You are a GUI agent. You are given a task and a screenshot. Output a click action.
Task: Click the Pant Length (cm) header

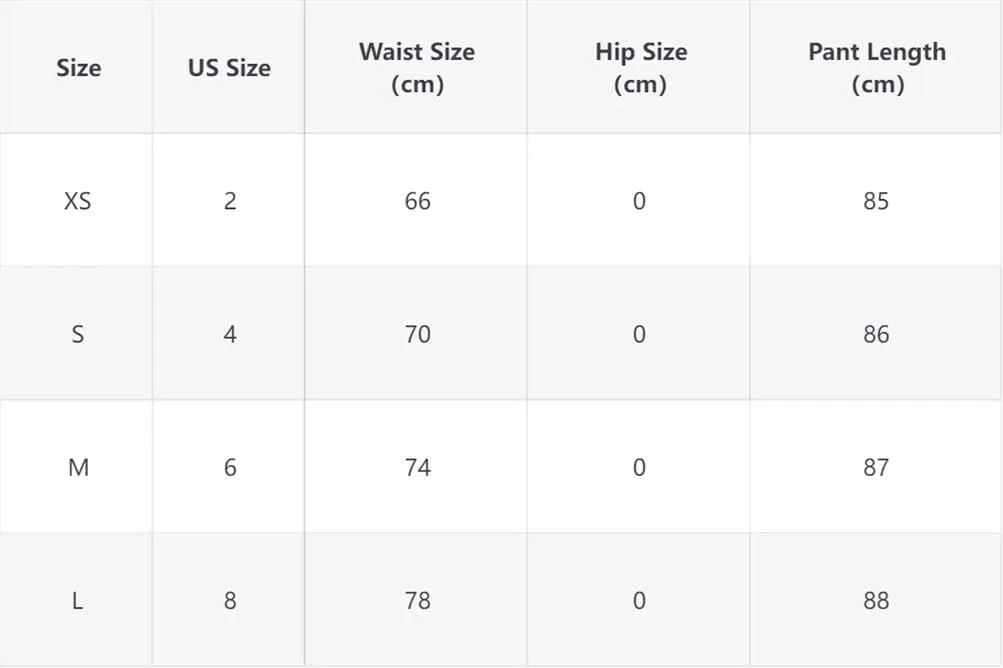click(877, 68)
